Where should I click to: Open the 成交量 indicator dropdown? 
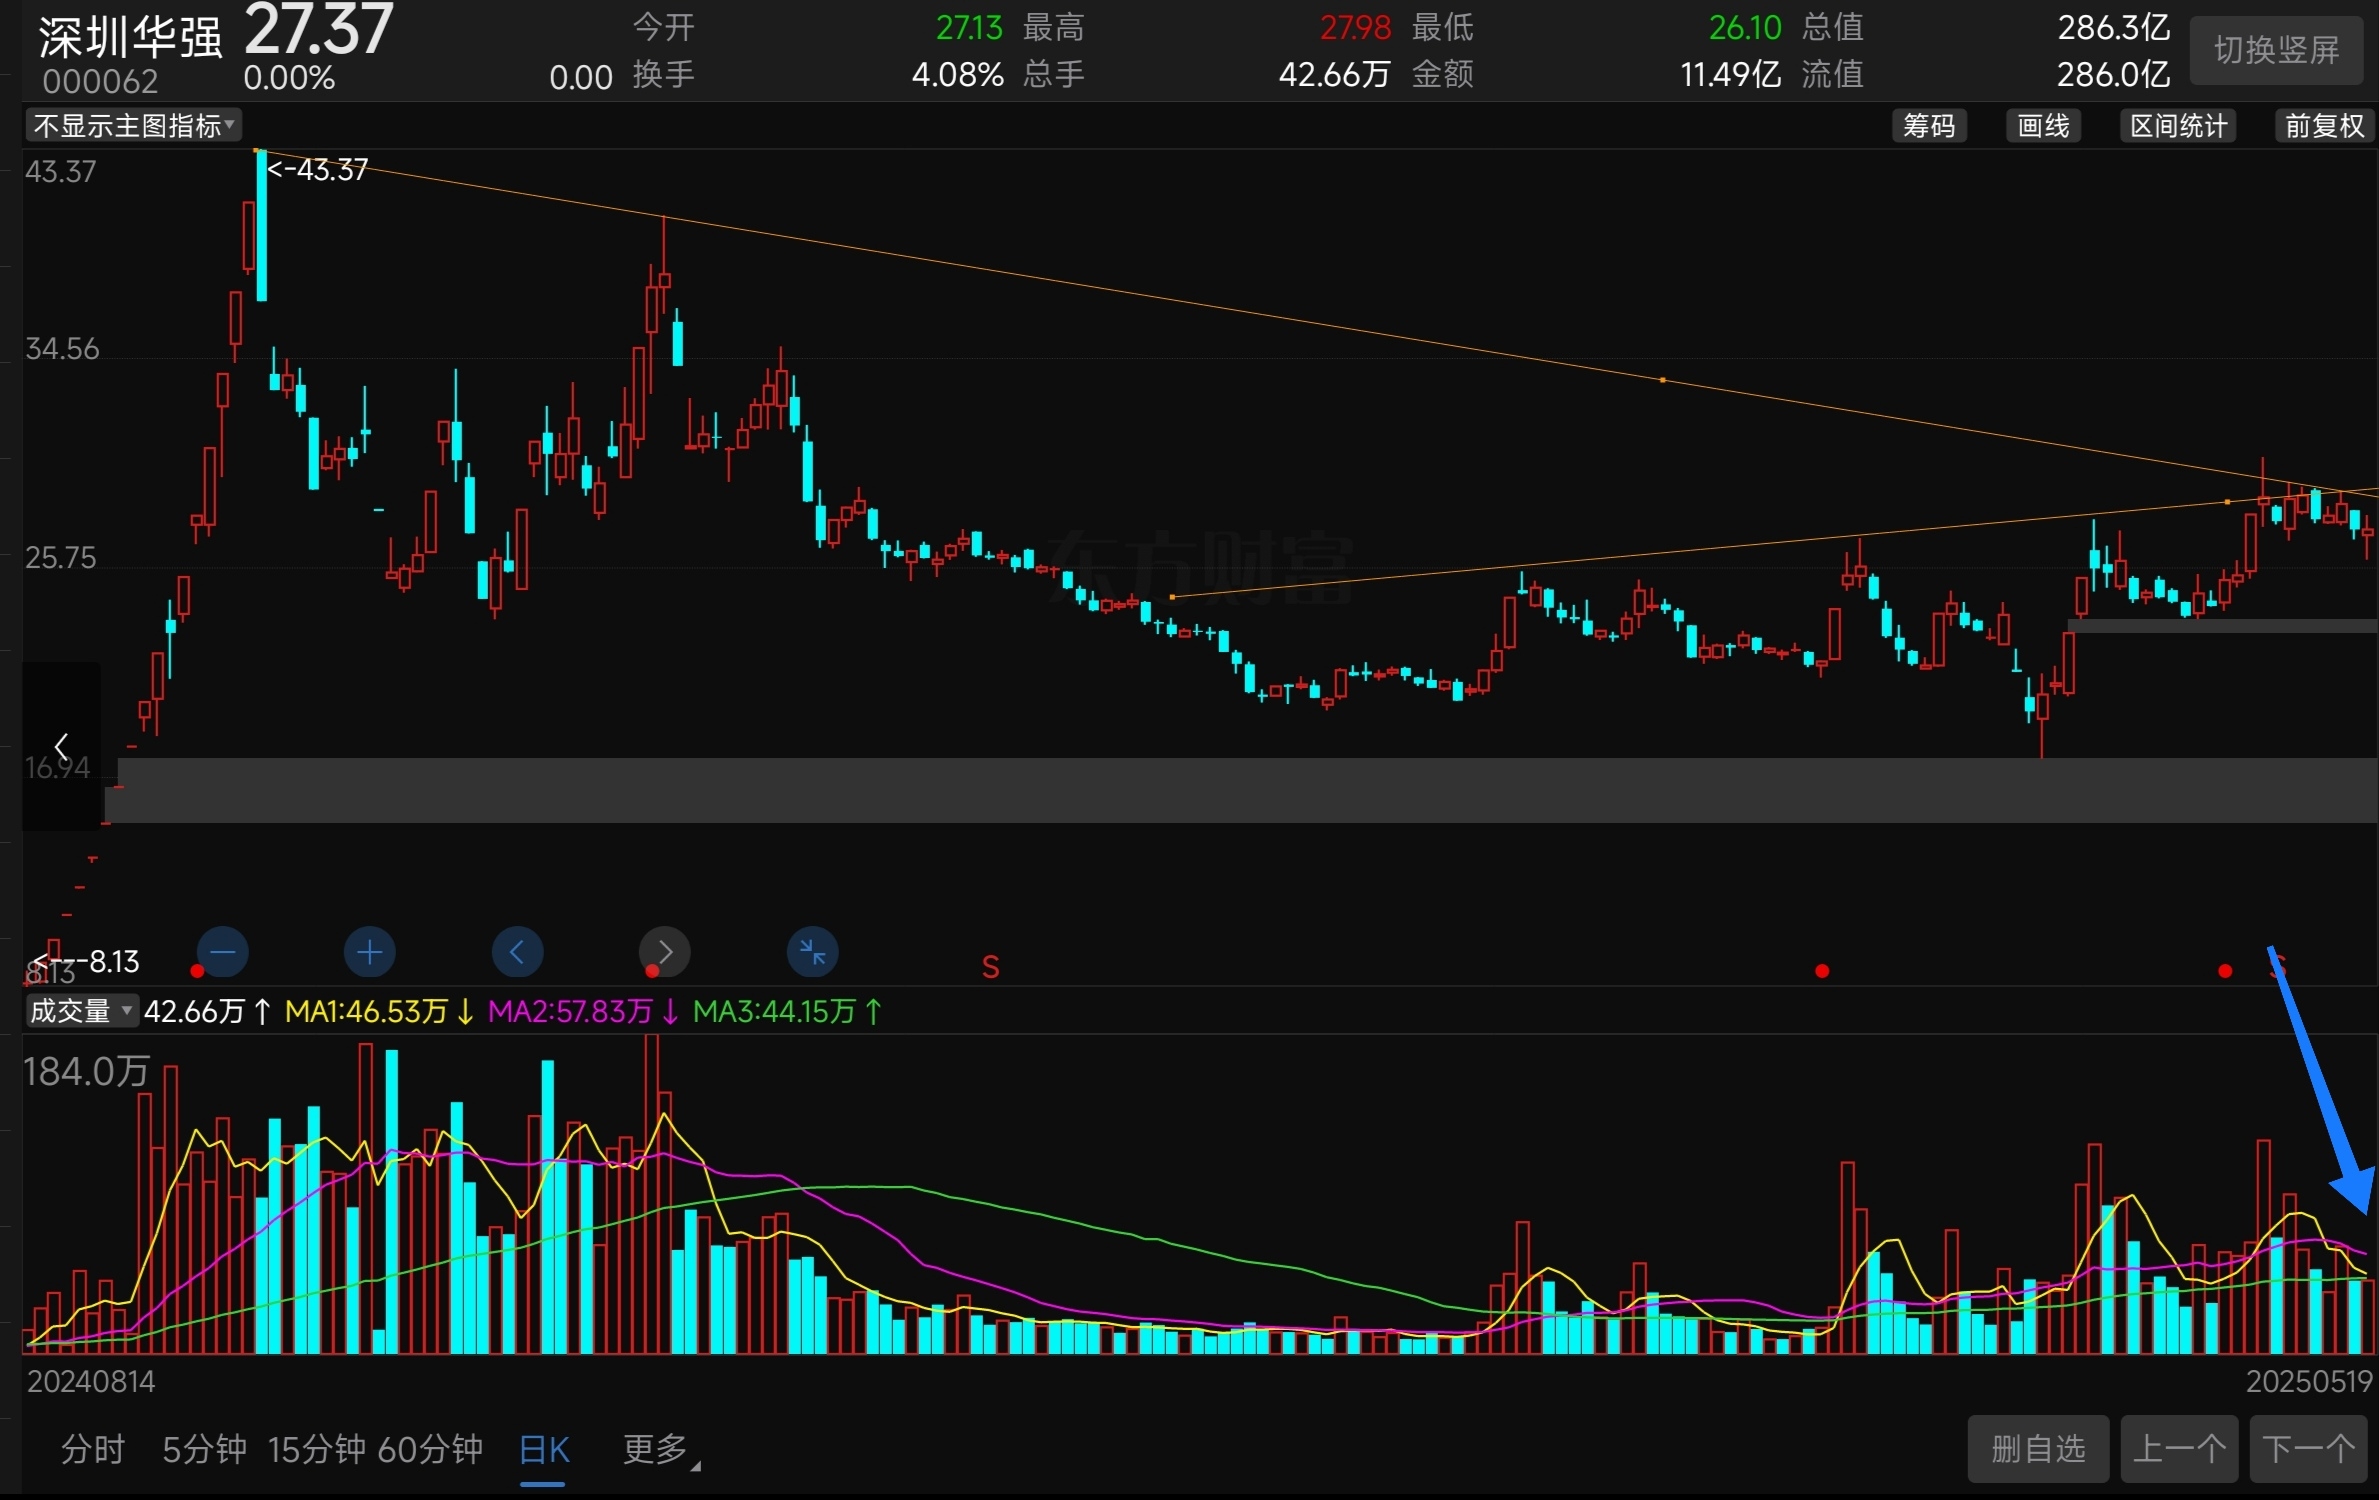pyautogui.click(x=81, y=1011)
